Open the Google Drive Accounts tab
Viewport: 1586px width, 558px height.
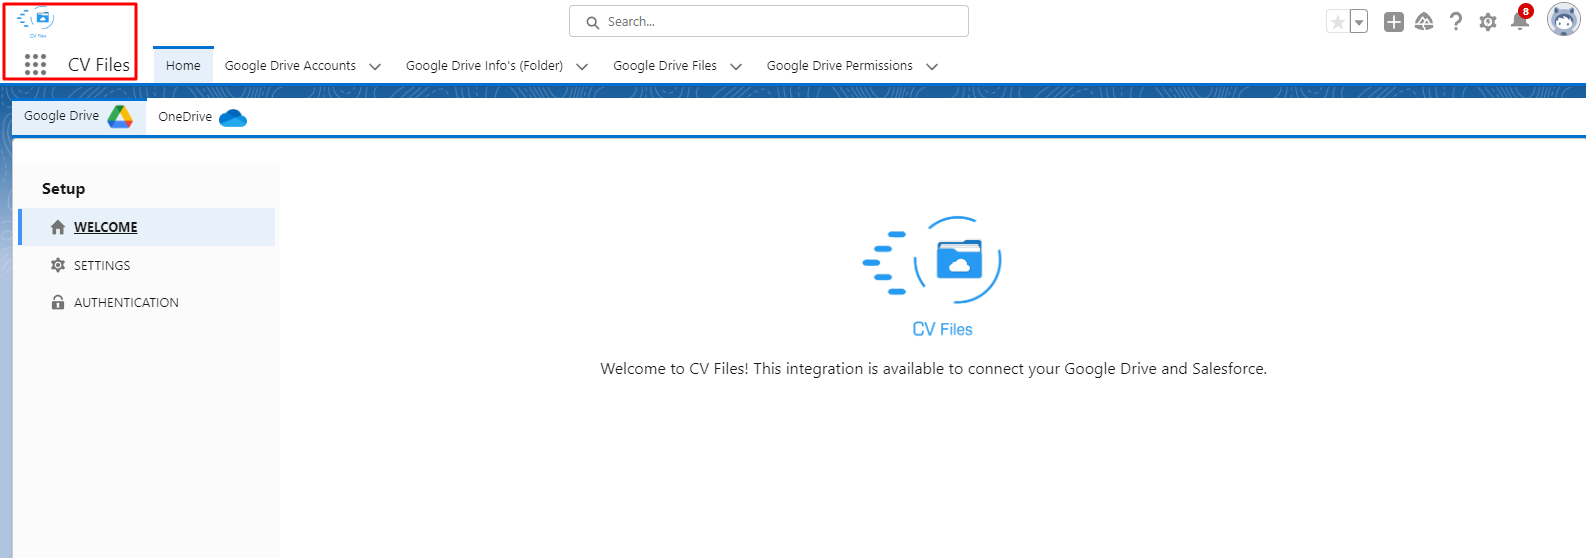point(290,66)
